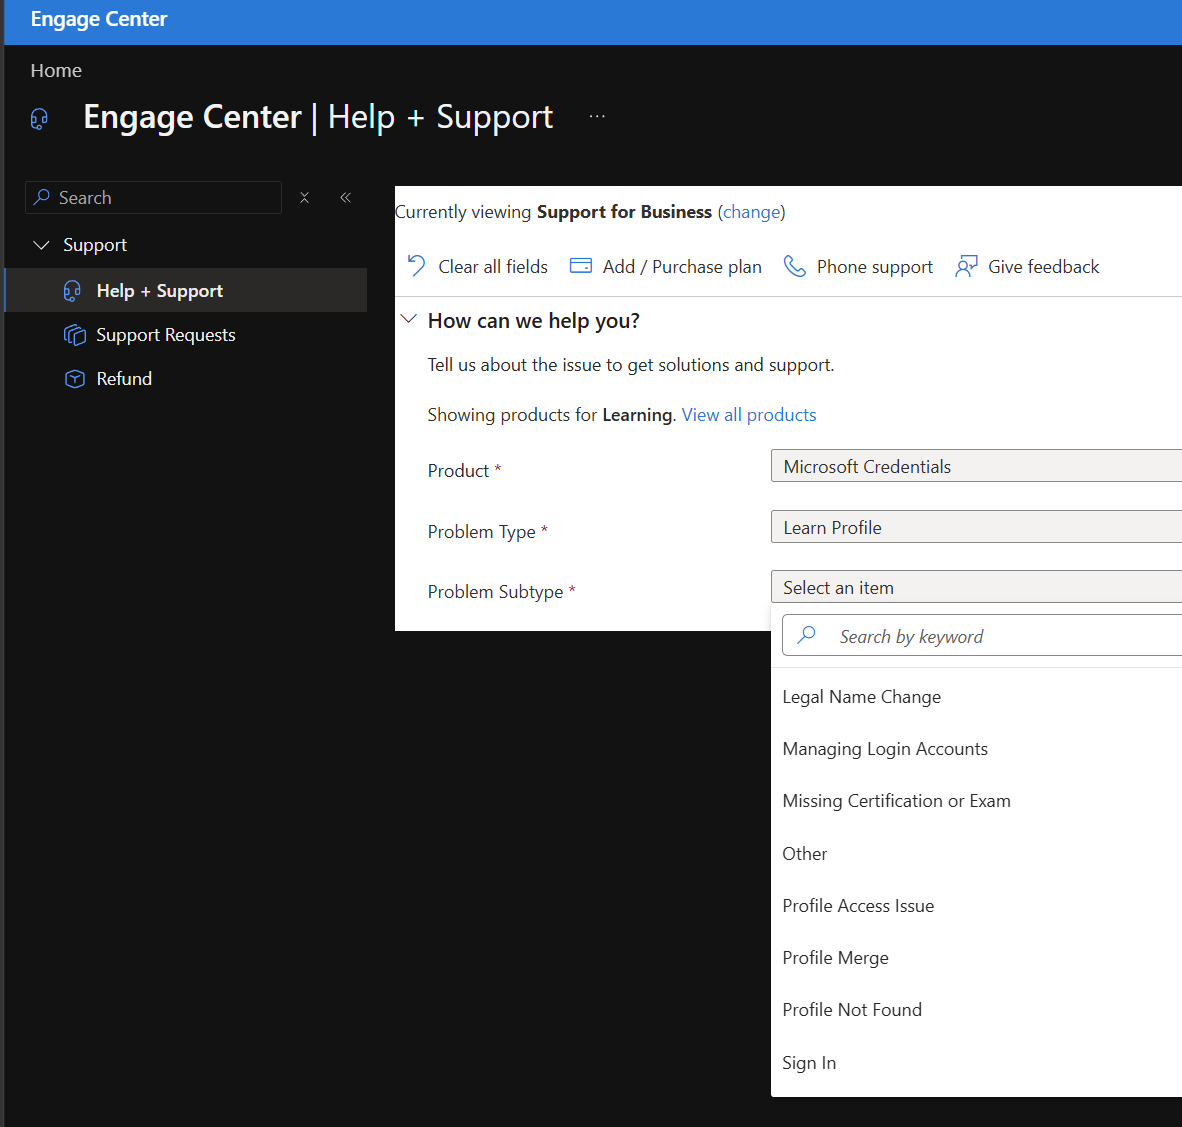Collapse the Support tree group

(41, 245)
